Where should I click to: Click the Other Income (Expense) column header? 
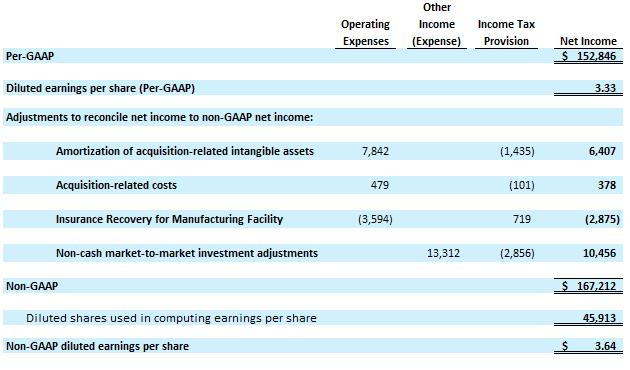click(x=437, y=24)
